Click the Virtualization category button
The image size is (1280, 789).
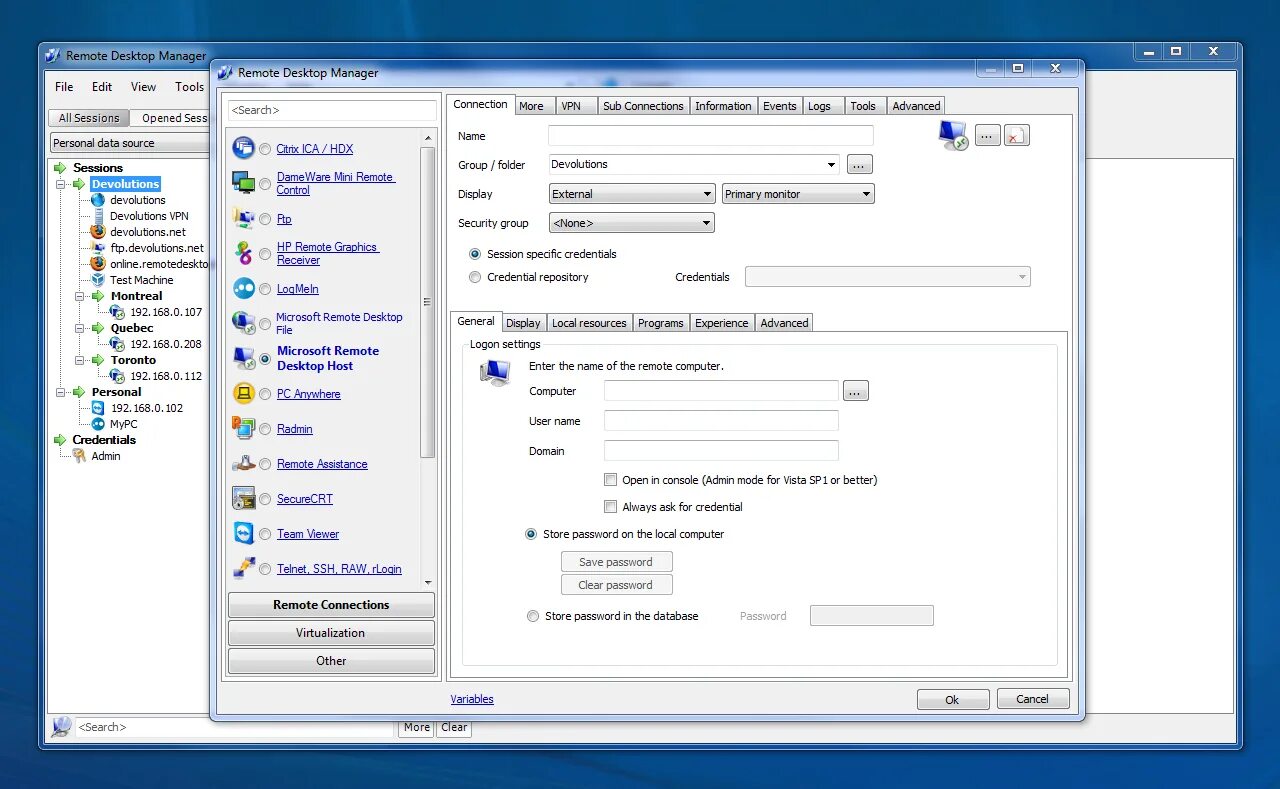[331, 633]
